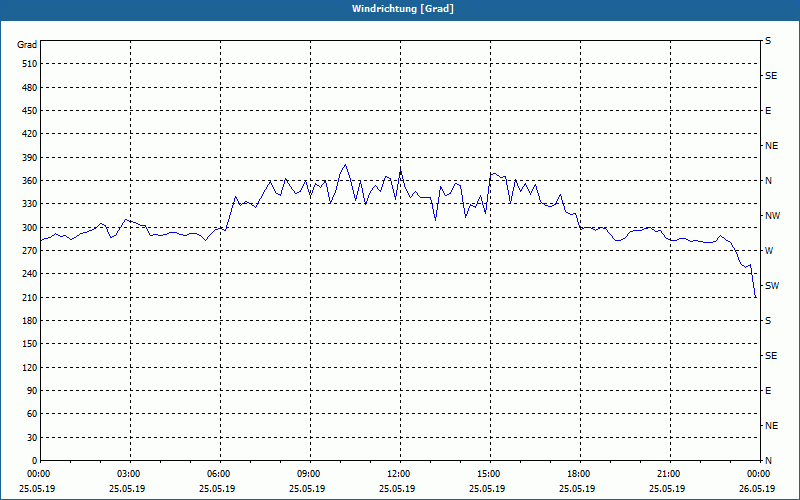The height and width of the screenshot is (500, 800).
Task: Select compass label "N" on the 360 gridline
Action: point(768,181)
